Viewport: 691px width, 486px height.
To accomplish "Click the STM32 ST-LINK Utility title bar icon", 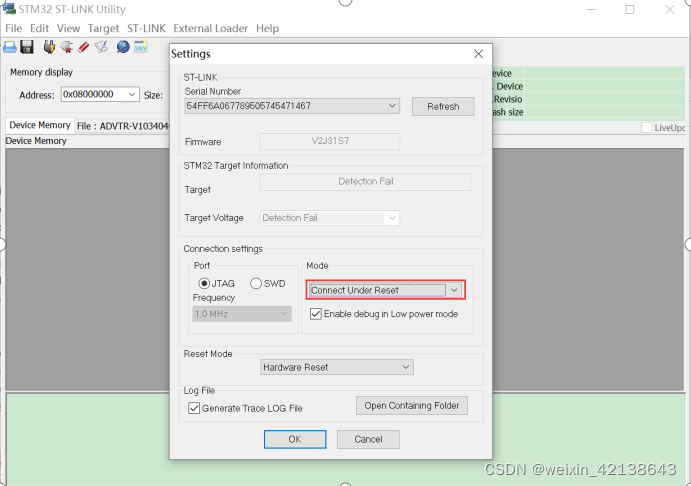I will coord(9,8).
